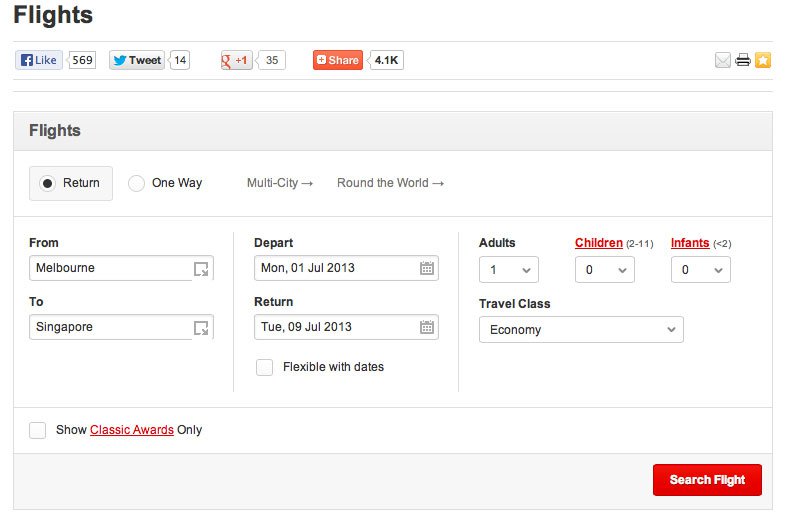Open the Children count dropdown
The height and width of the screenshot is (520, 785).
605,270
